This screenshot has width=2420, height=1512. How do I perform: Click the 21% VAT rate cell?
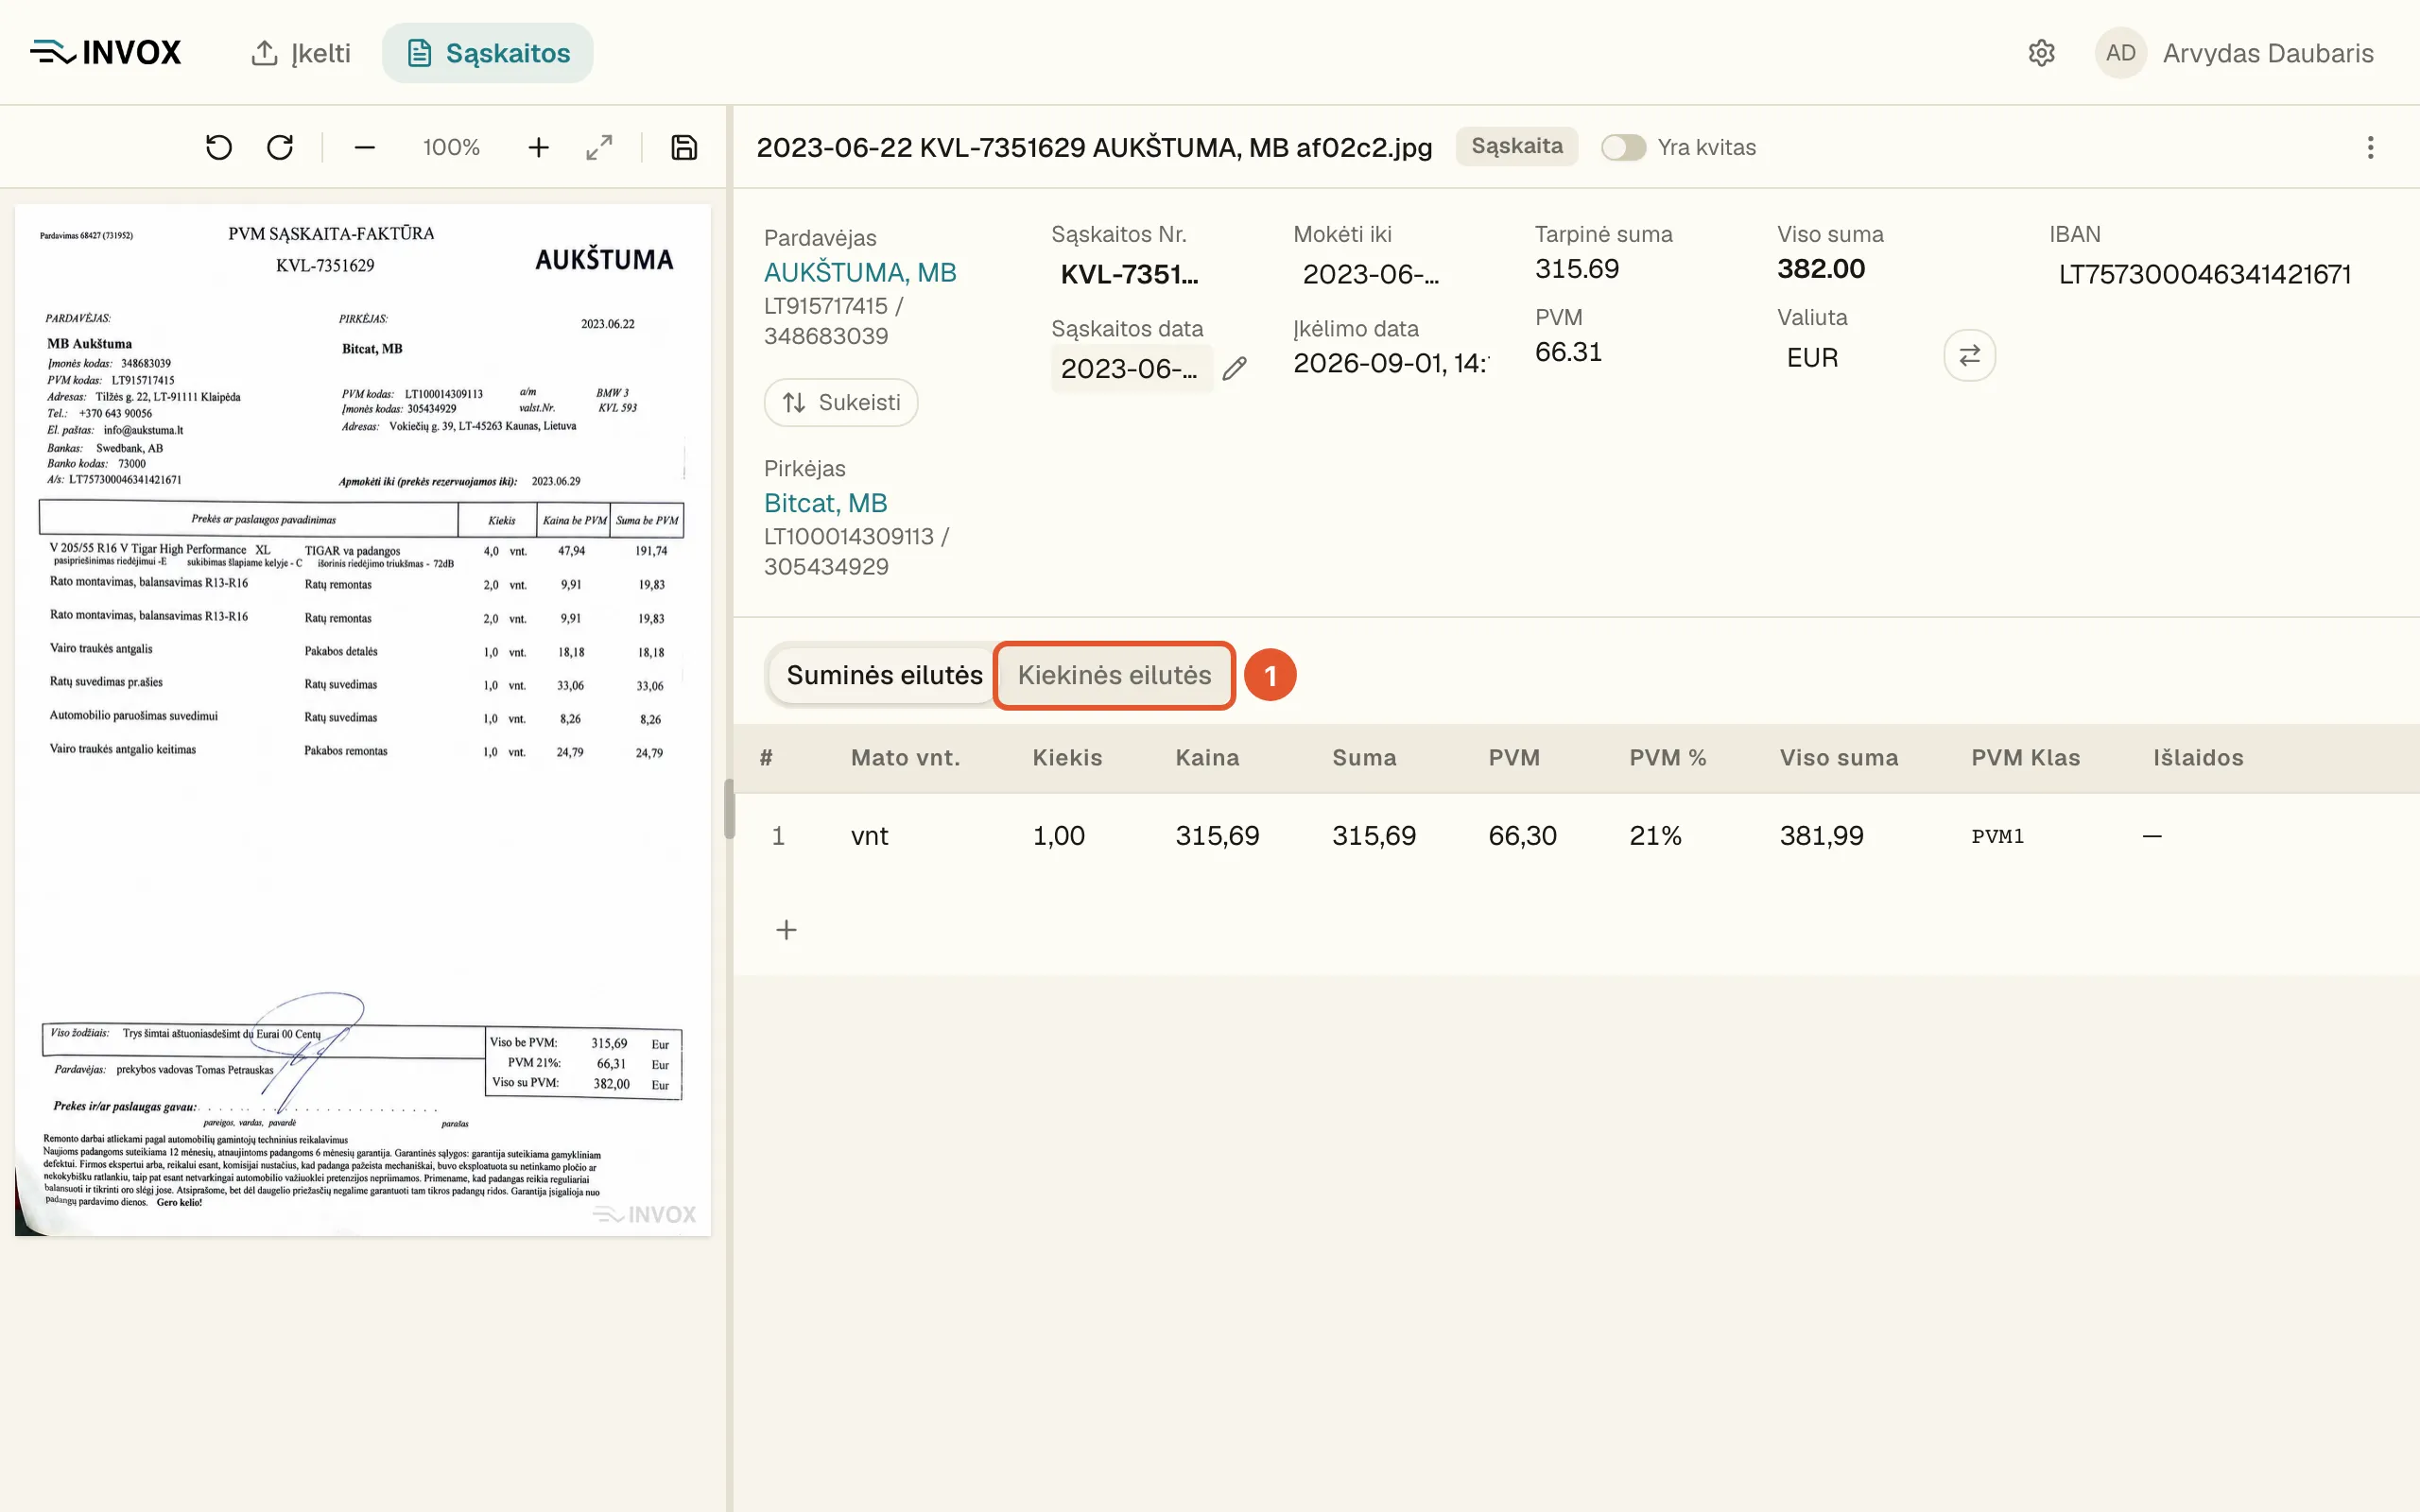(1655, 836)
